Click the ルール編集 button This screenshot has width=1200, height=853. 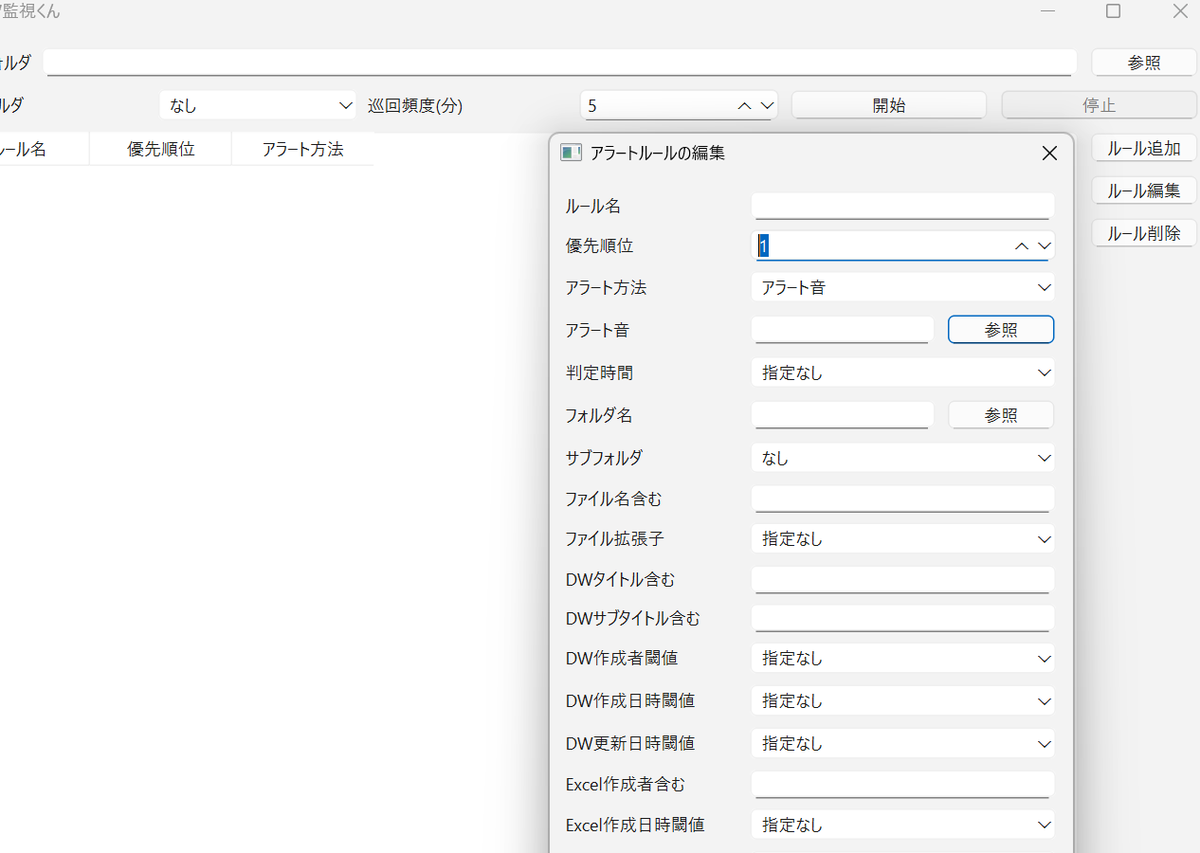[x=1144, y=191]
